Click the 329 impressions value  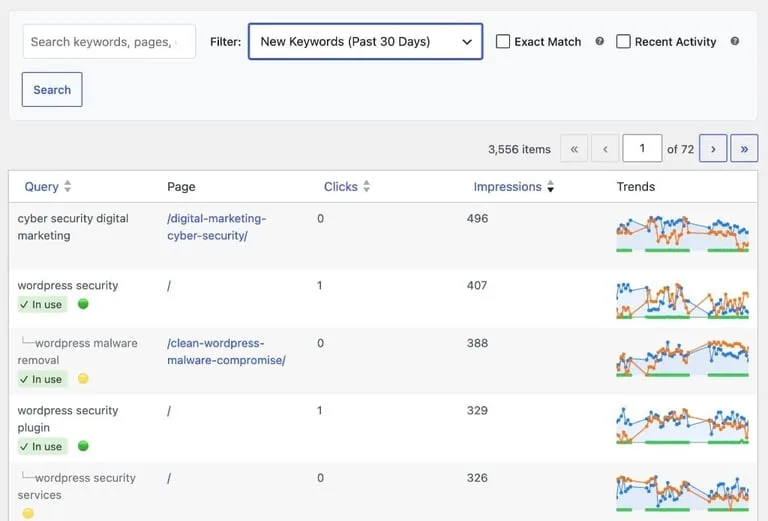click(x=477, y=410)
